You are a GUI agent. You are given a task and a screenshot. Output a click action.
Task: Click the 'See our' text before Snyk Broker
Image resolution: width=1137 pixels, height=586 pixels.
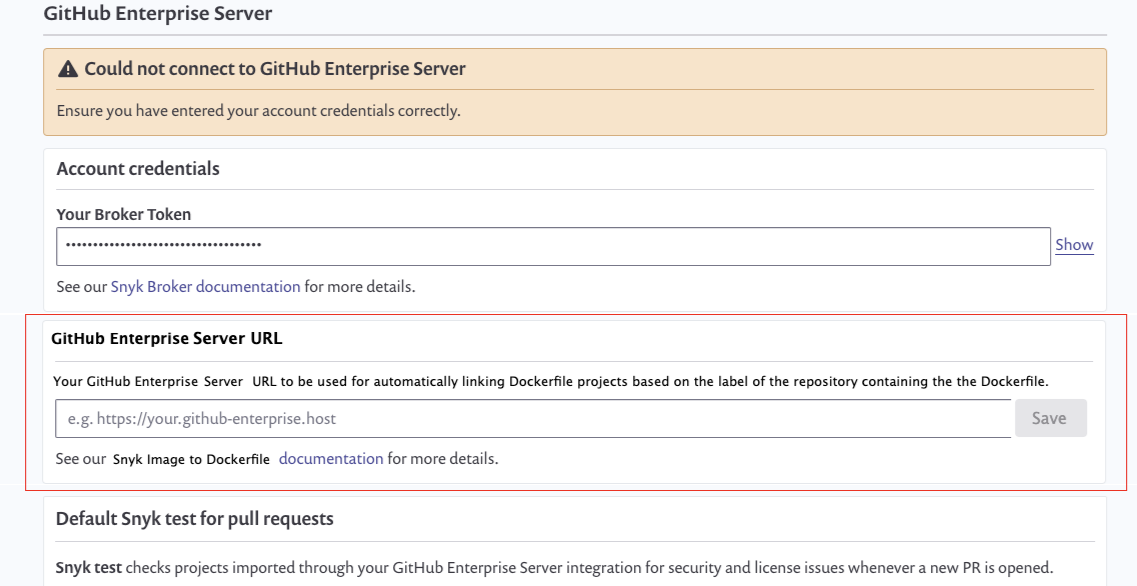(81, 287)
